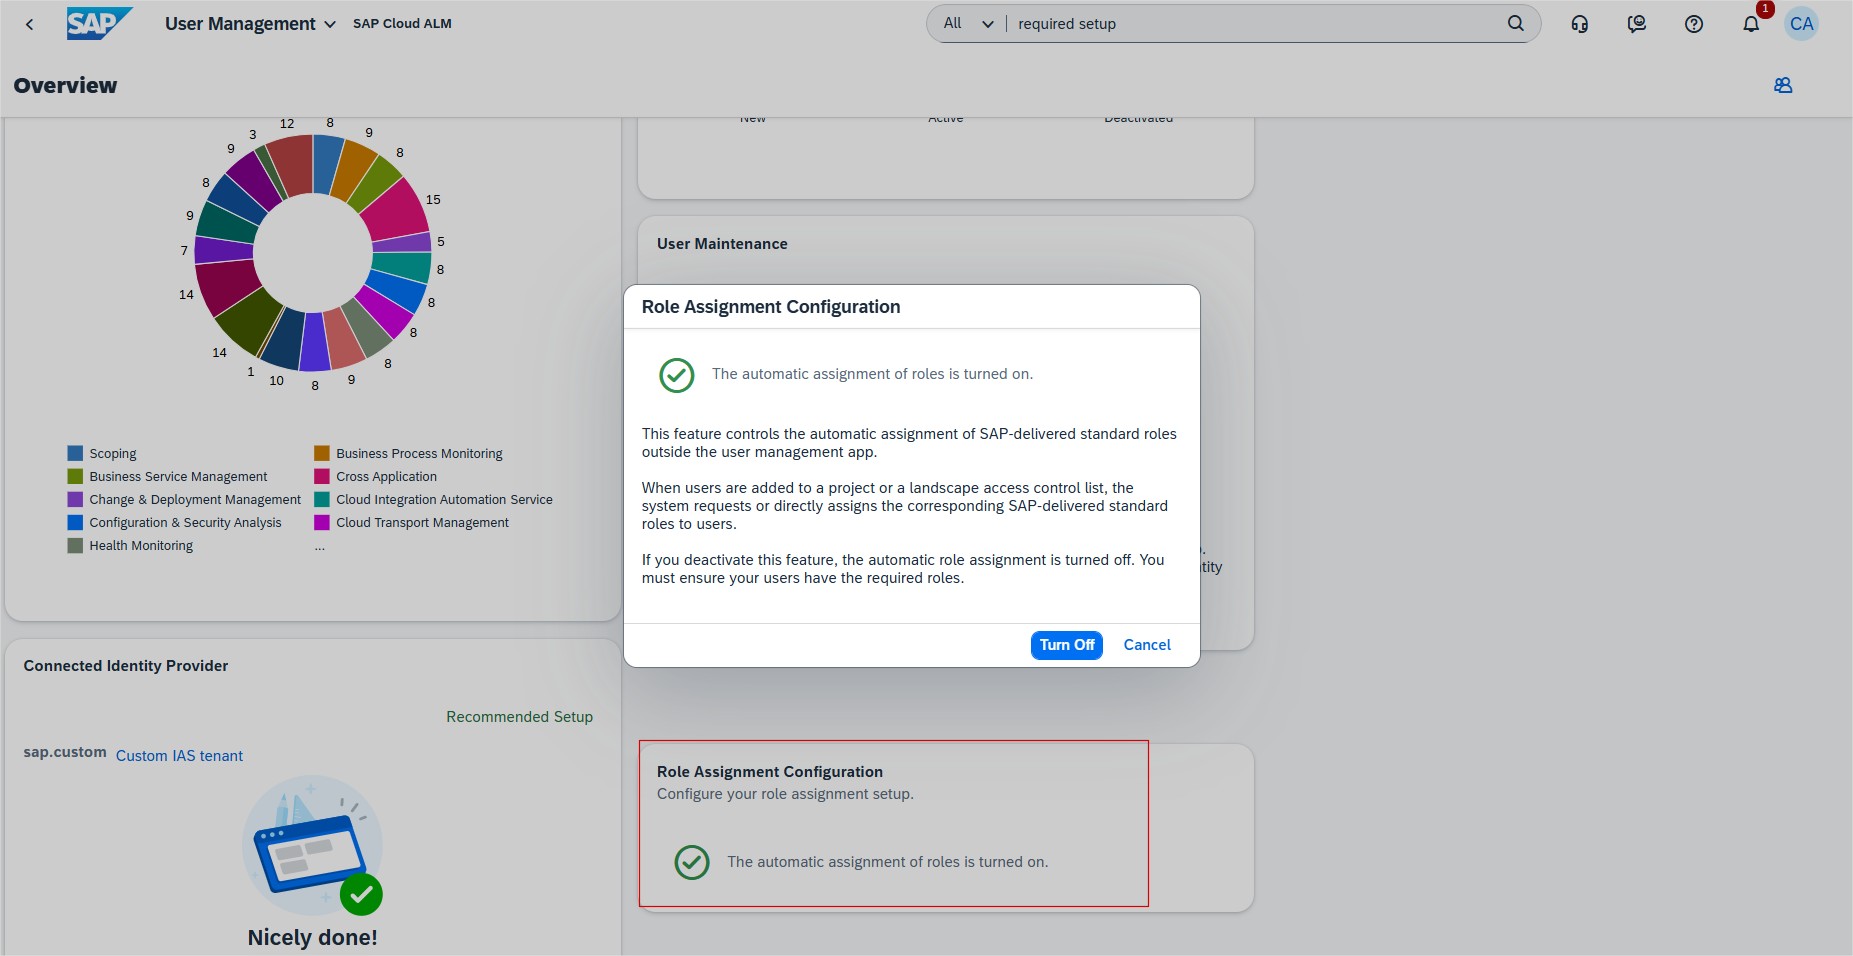Screen dimensions: 1853x956
Task: Open the notifications bell
Action: 1751,24
